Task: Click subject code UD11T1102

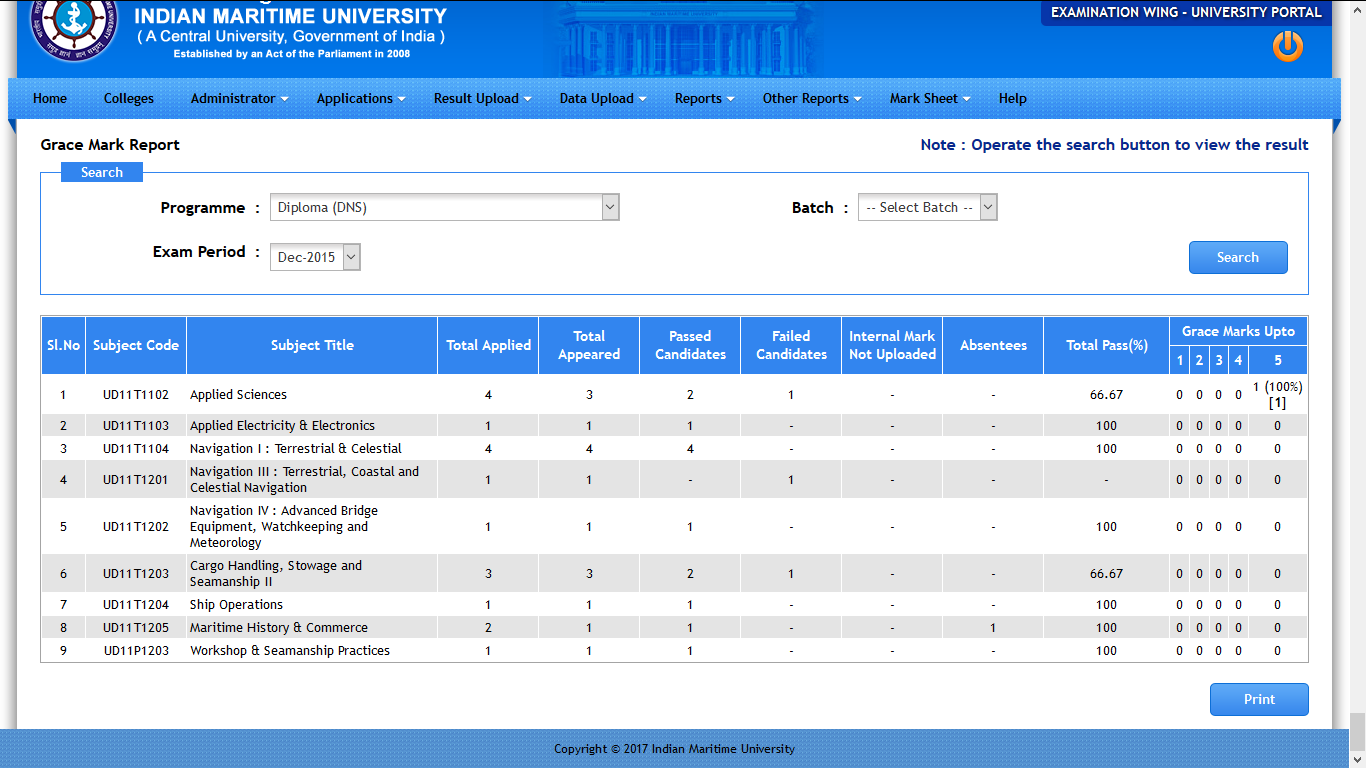Action: pos(136,395)
